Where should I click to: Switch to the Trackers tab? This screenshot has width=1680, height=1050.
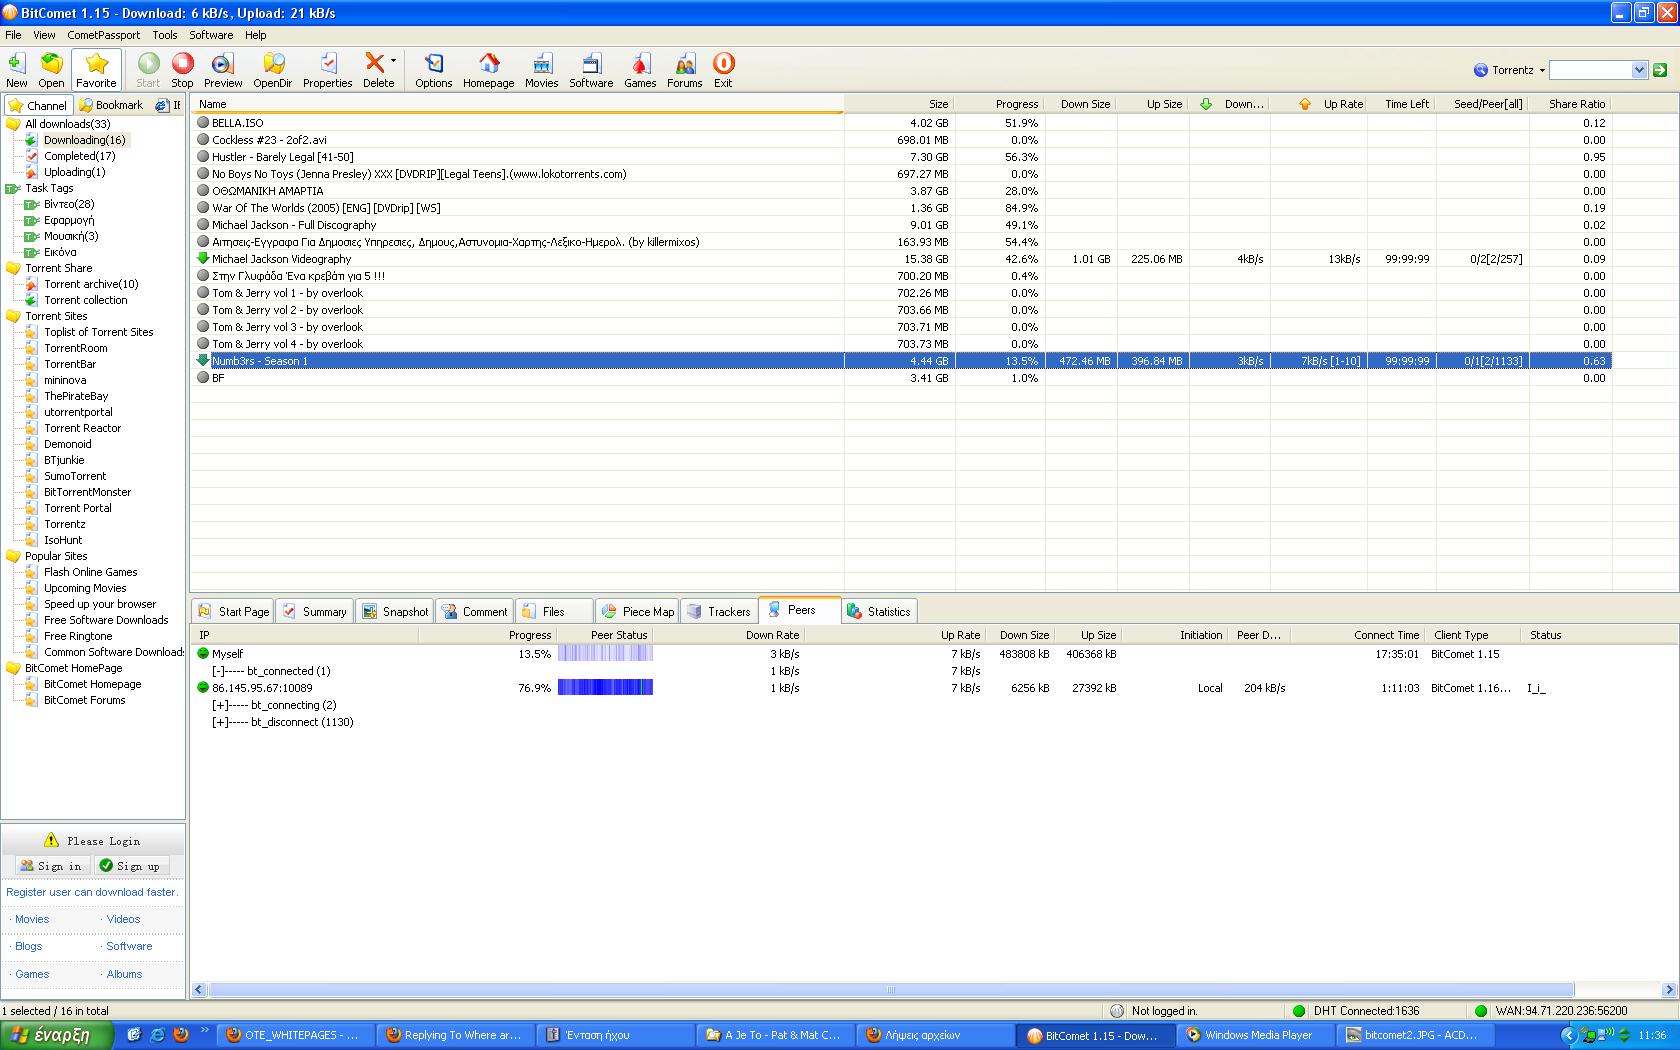pyautogui.click(x=718, y=611)
